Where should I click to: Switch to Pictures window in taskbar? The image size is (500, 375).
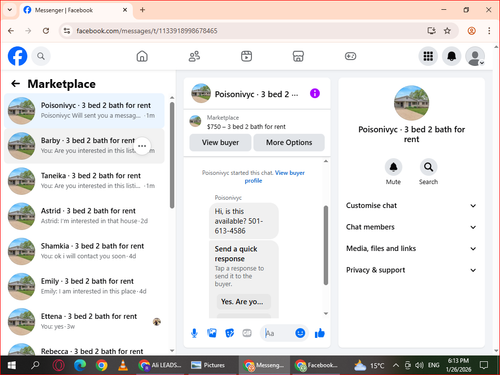[x=212, y=365]
